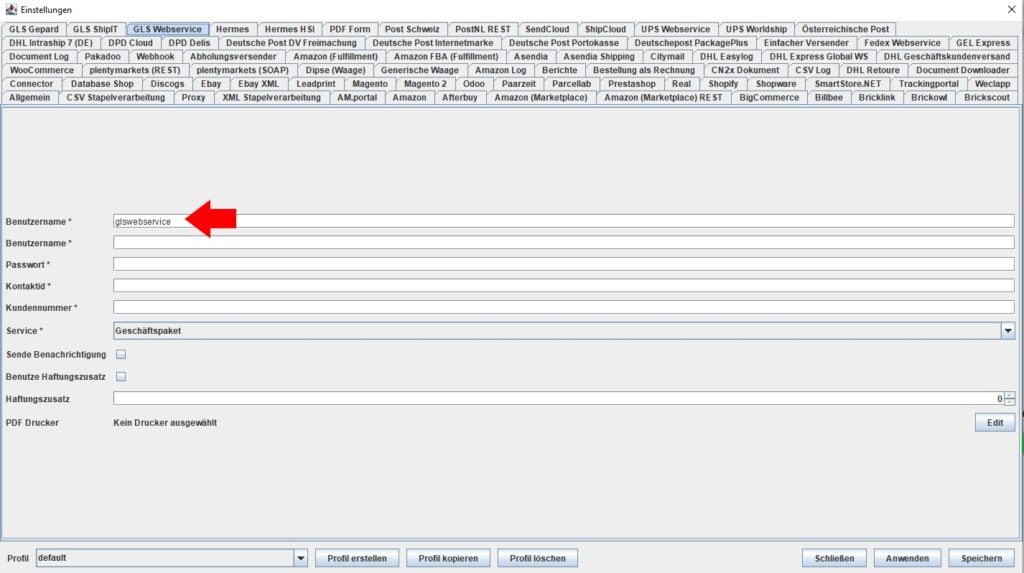Open the Ebay XML tab
This screenshot has height=573, width=1024.
[259, 84]
